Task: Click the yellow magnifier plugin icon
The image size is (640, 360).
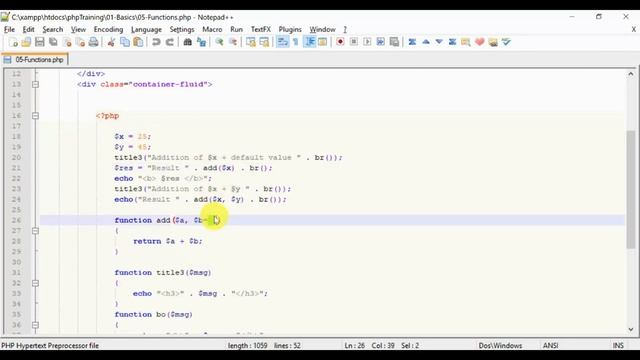Action: coord(466,42)
